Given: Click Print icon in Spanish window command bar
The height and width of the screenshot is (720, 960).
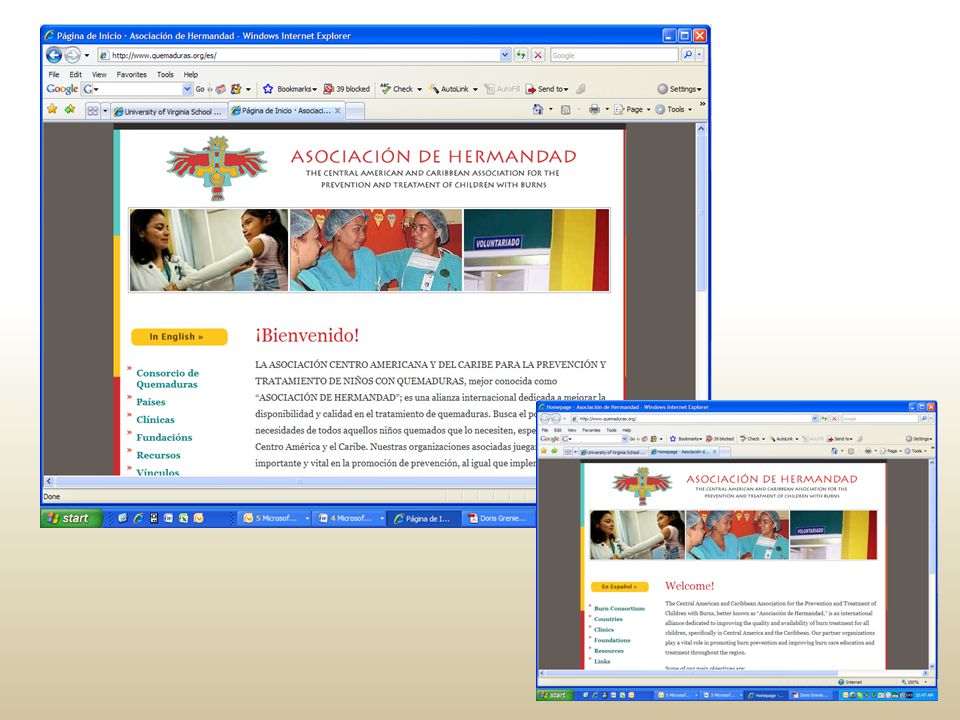Looking at the screenshot, I should pos(594,110).
